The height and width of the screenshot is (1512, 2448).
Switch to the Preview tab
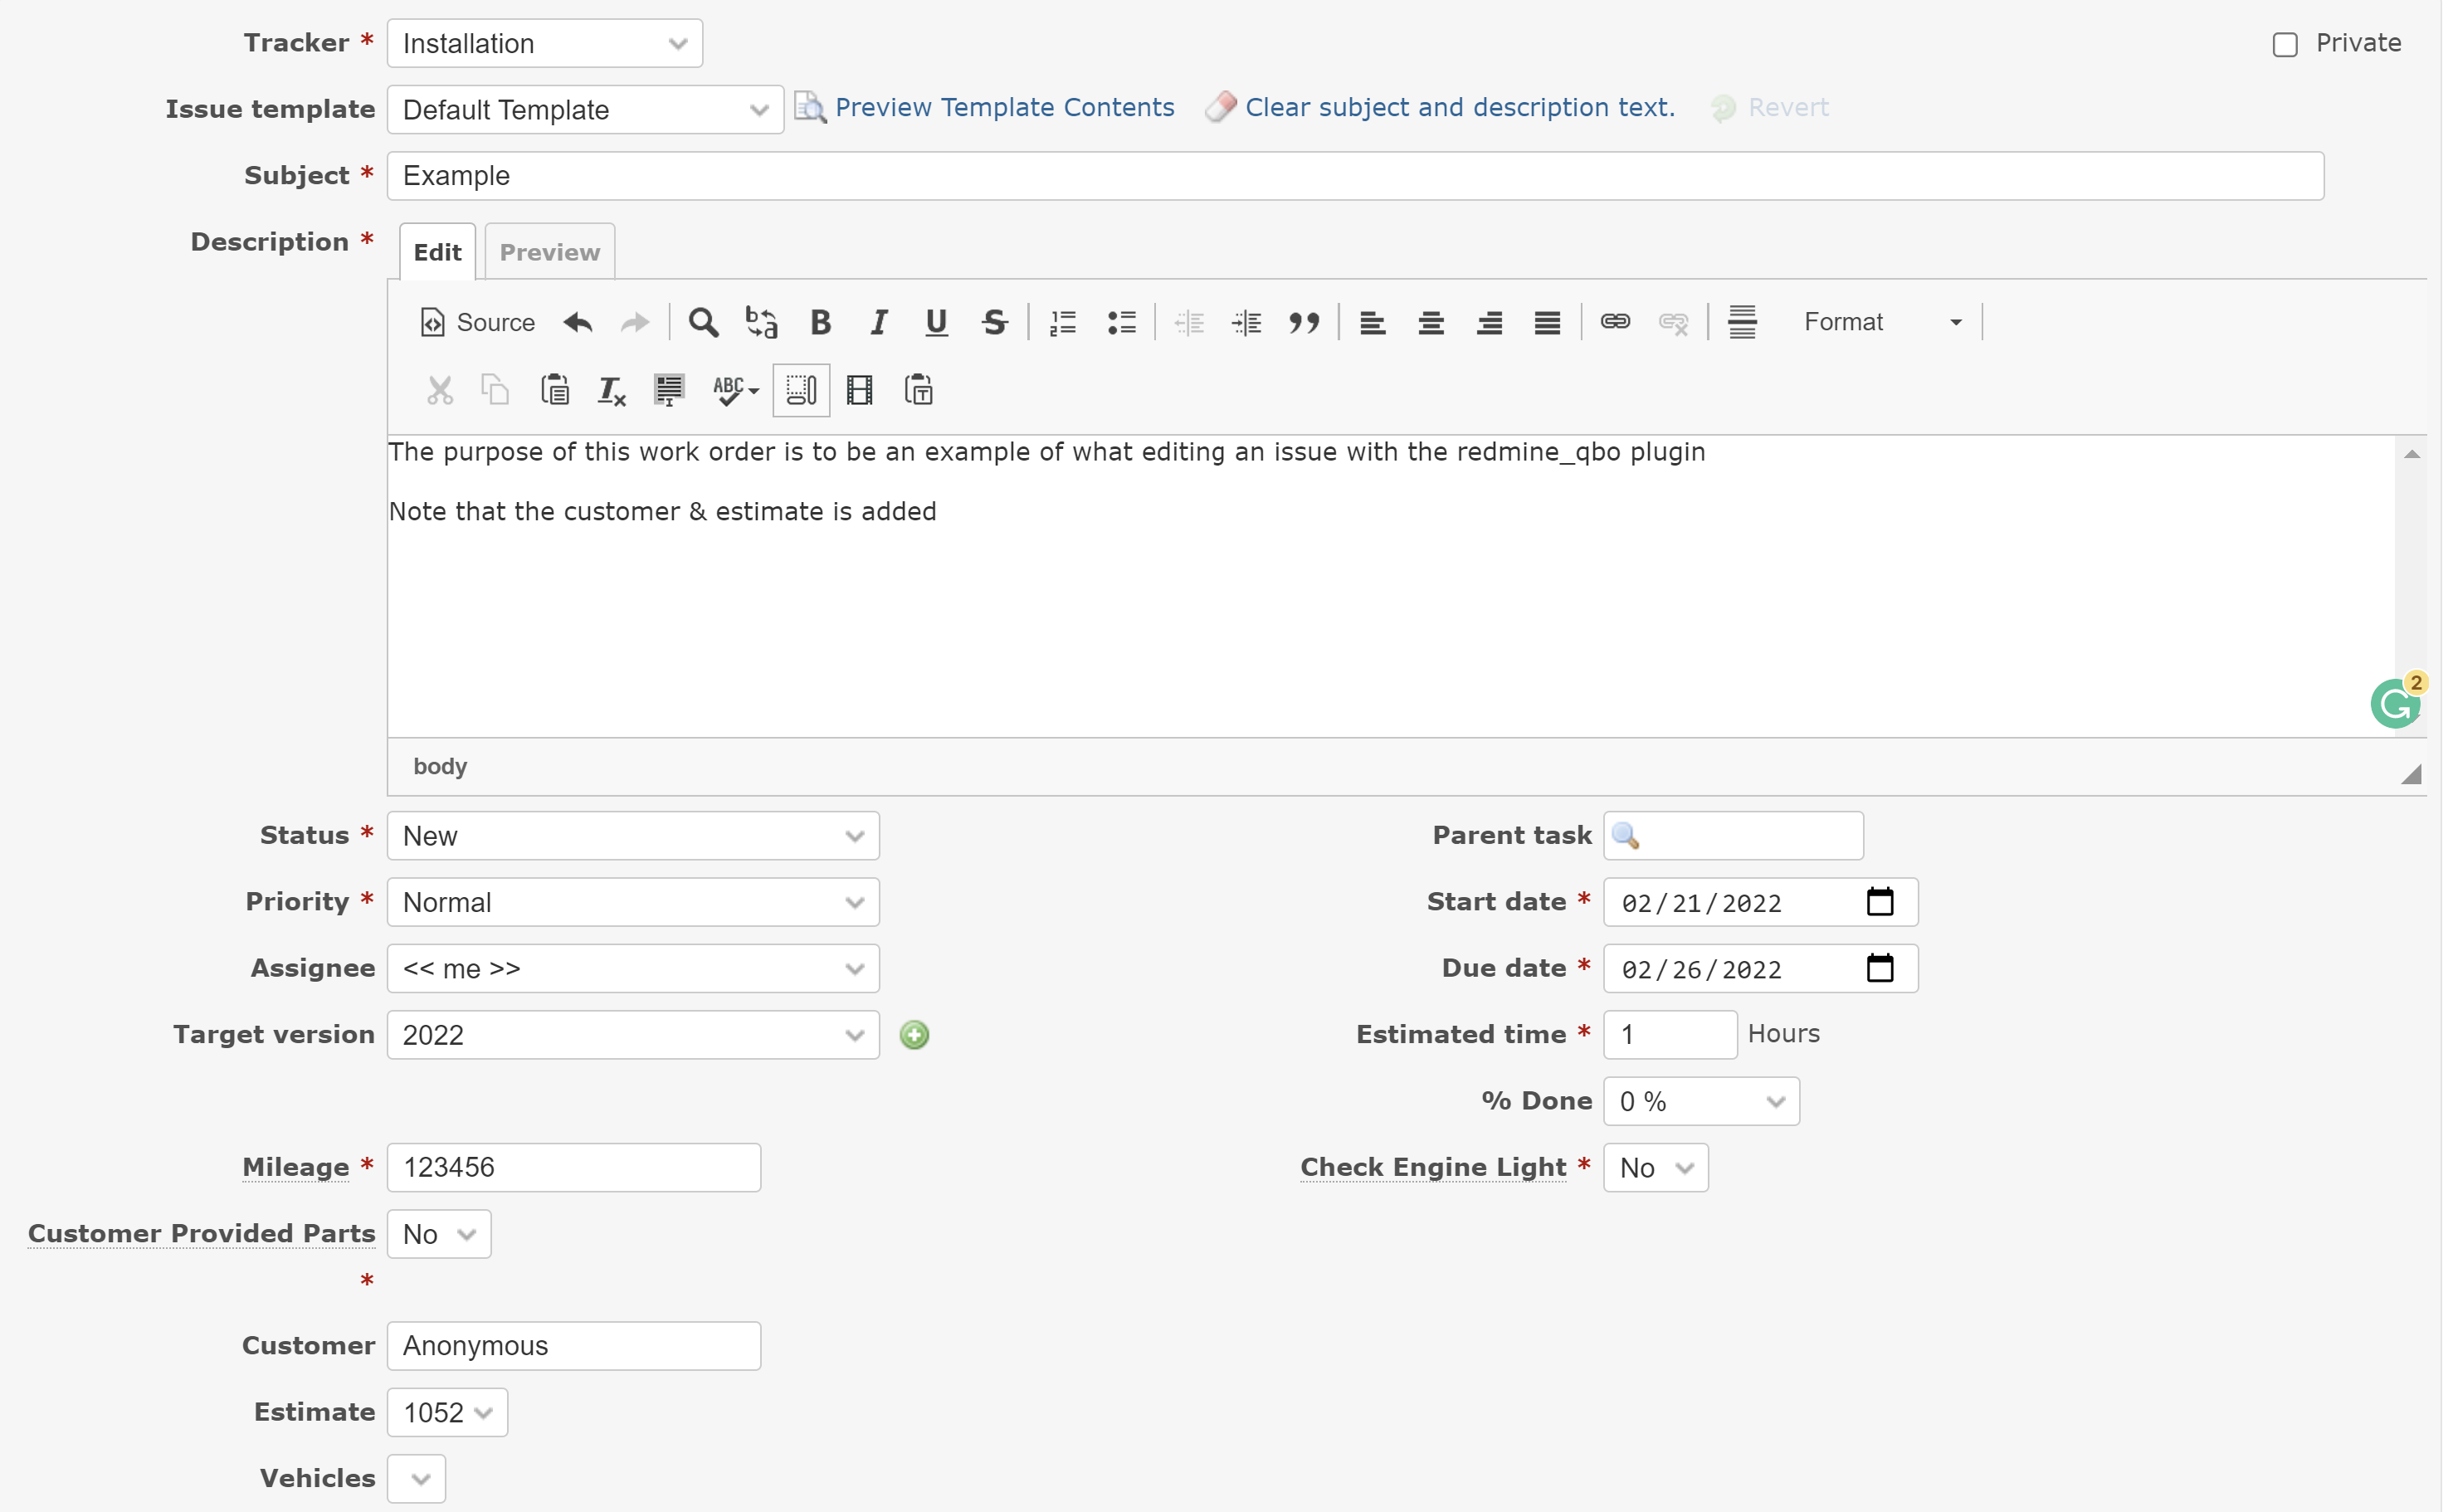[x=549, y=252]
